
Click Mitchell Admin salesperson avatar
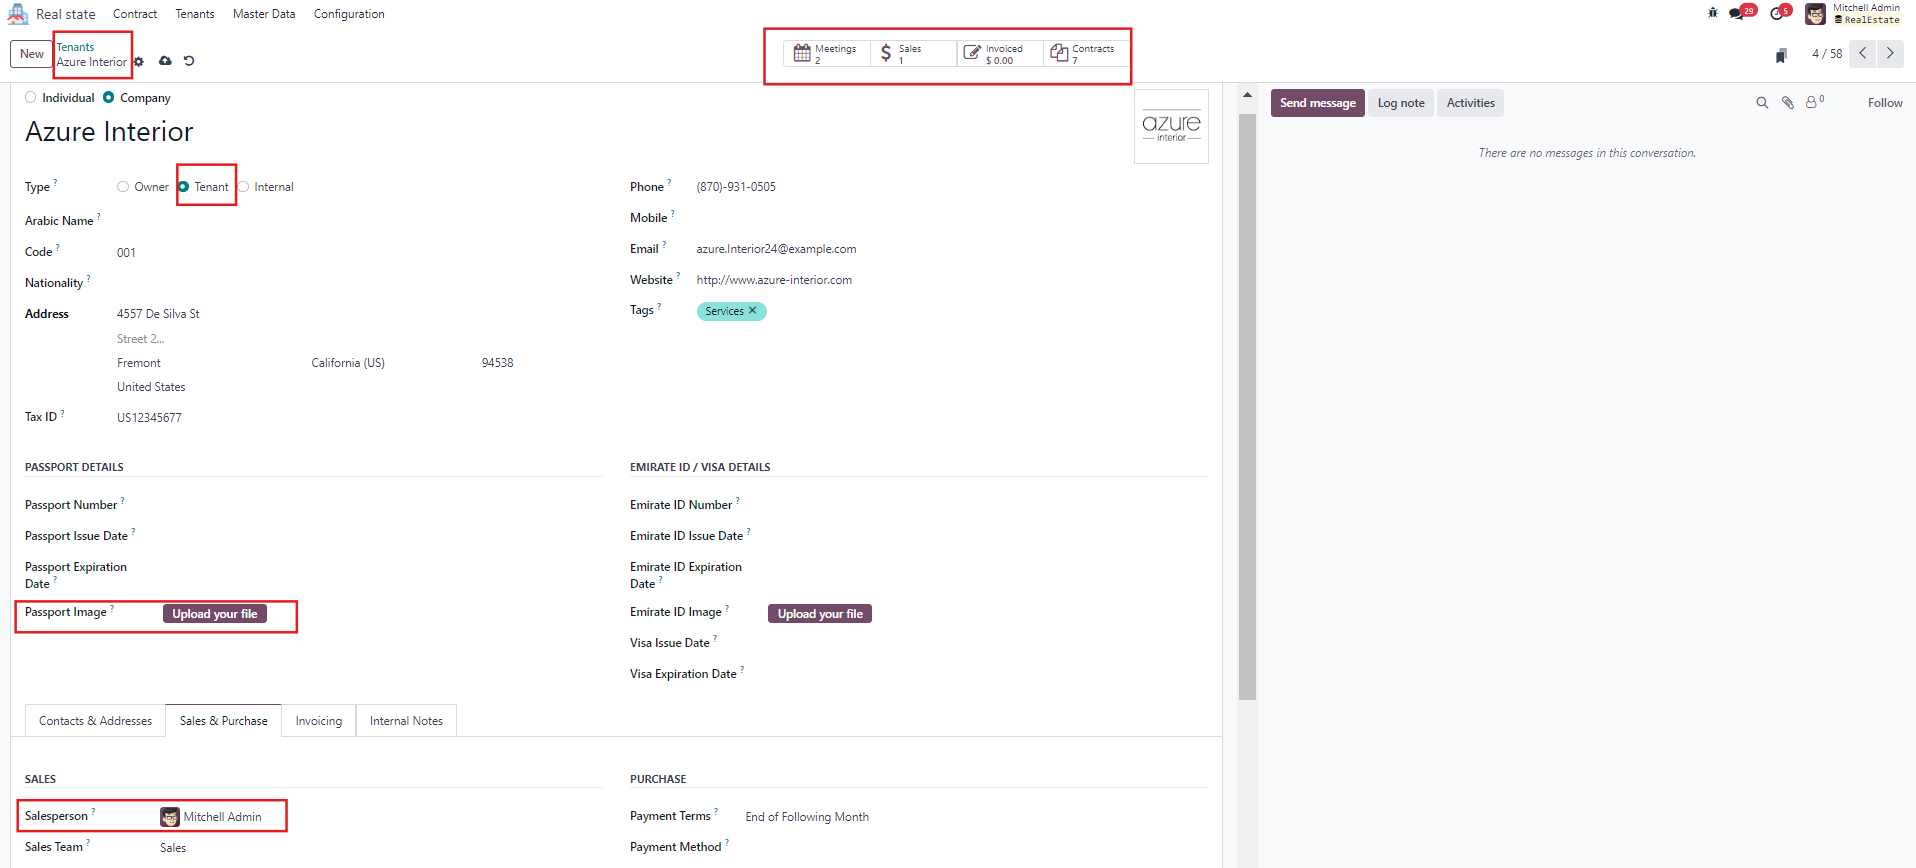click(170, 817)
